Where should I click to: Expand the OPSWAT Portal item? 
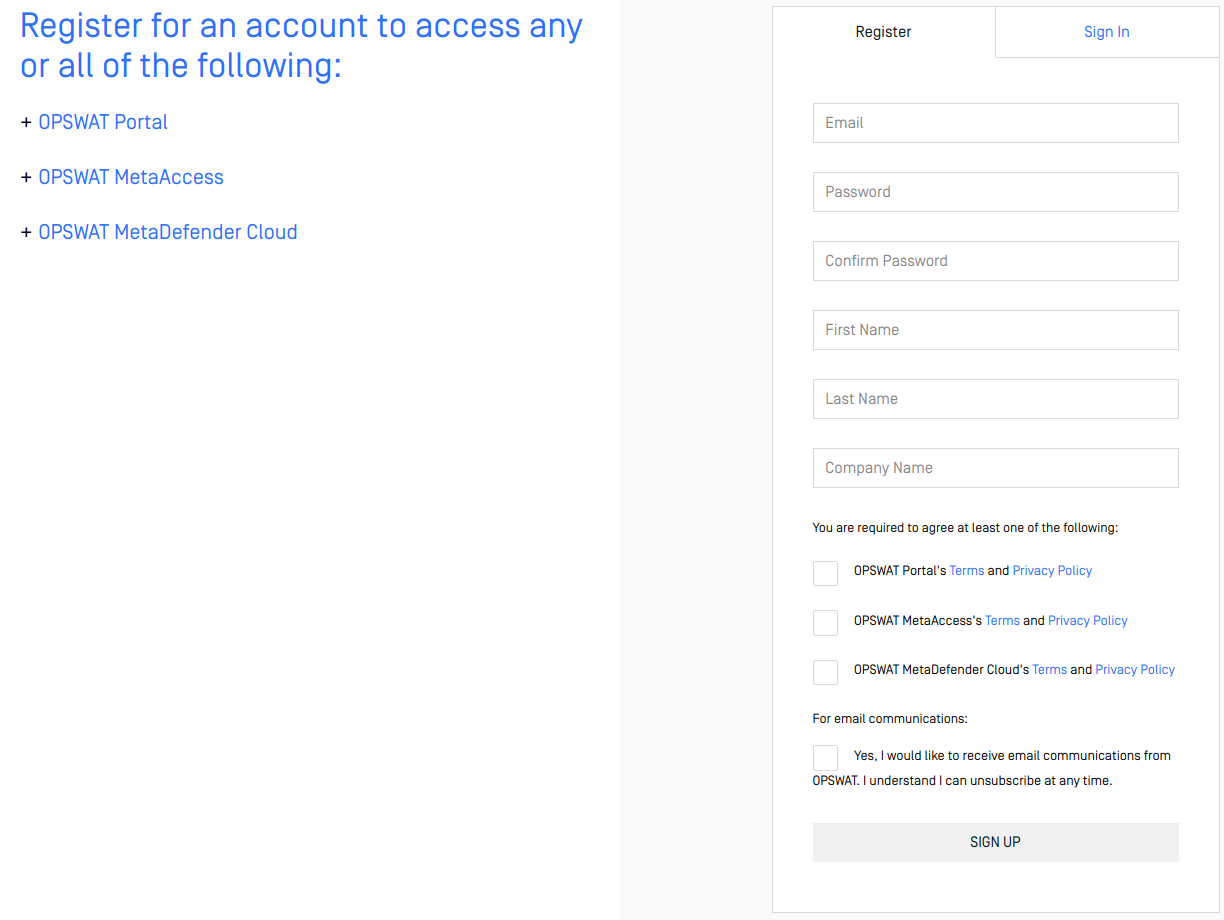(x=94, y=122)
